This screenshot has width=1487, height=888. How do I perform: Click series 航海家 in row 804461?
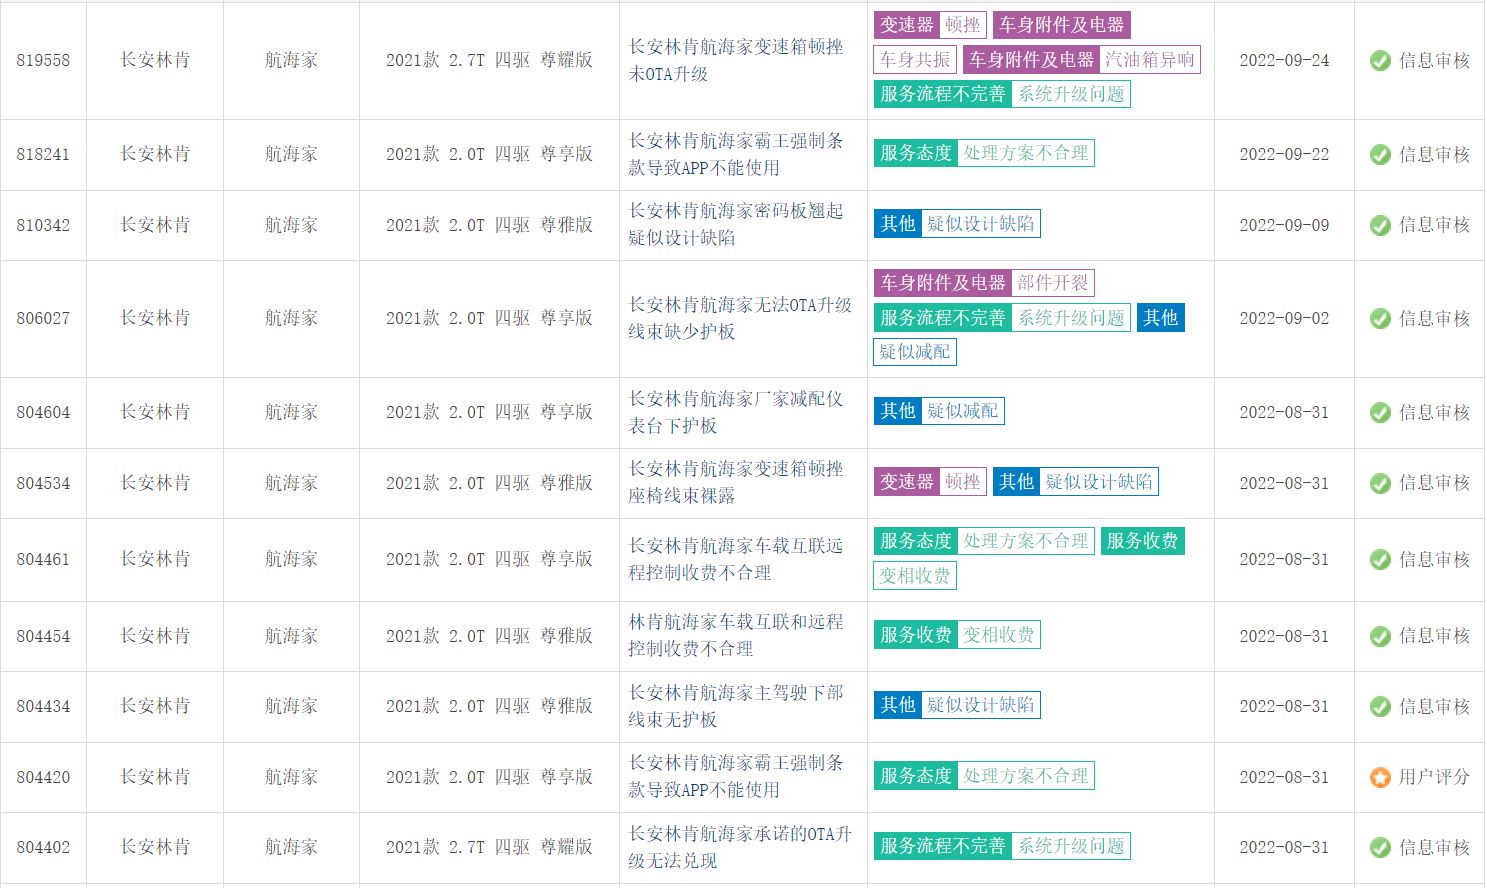(x=291, y=559)
